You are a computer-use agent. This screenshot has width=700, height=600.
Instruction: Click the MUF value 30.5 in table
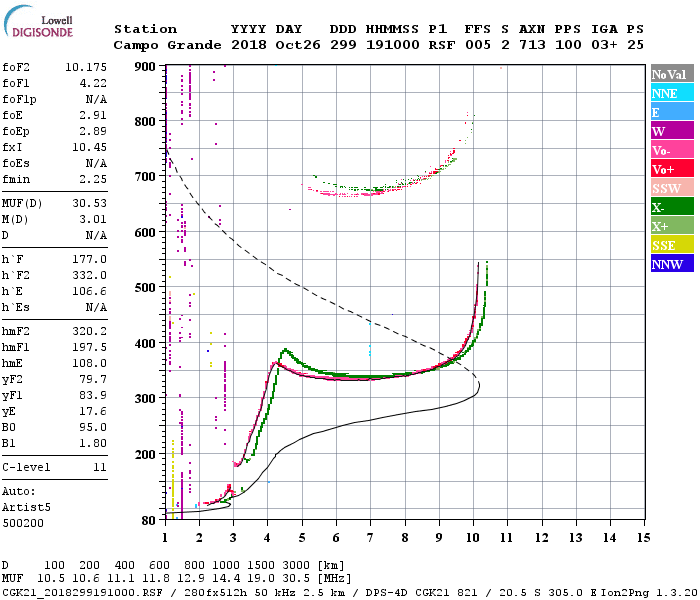pos(297,579)
